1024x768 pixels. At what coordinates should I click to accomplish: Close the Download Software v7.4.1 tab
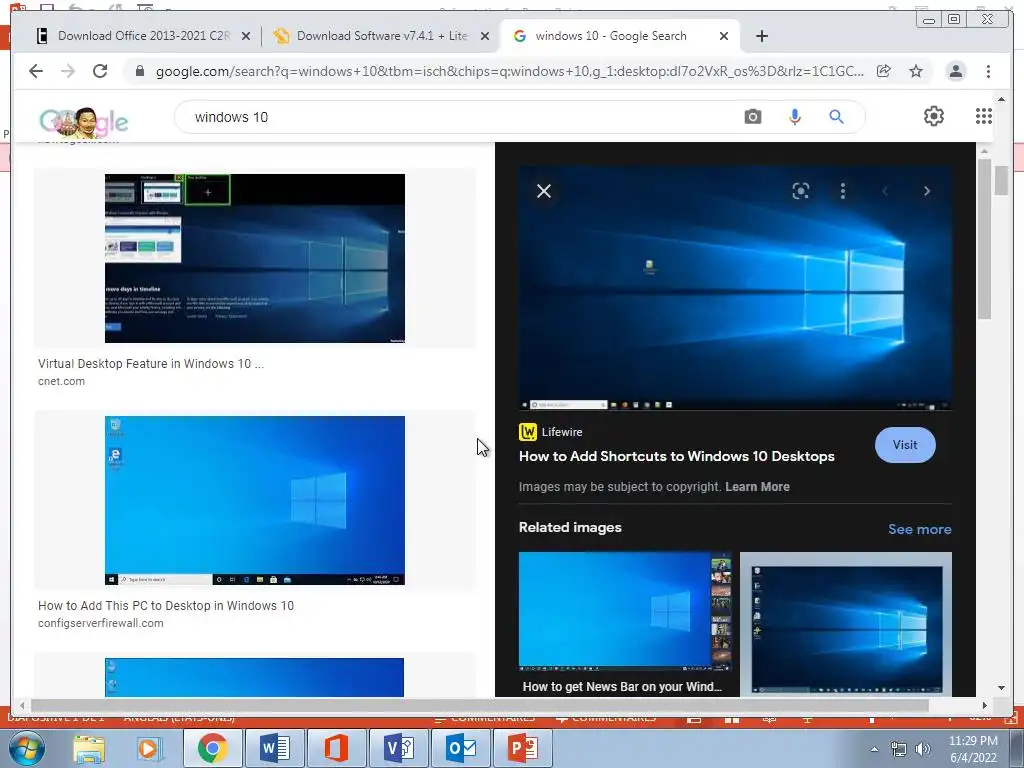click(x=485, y=36)
